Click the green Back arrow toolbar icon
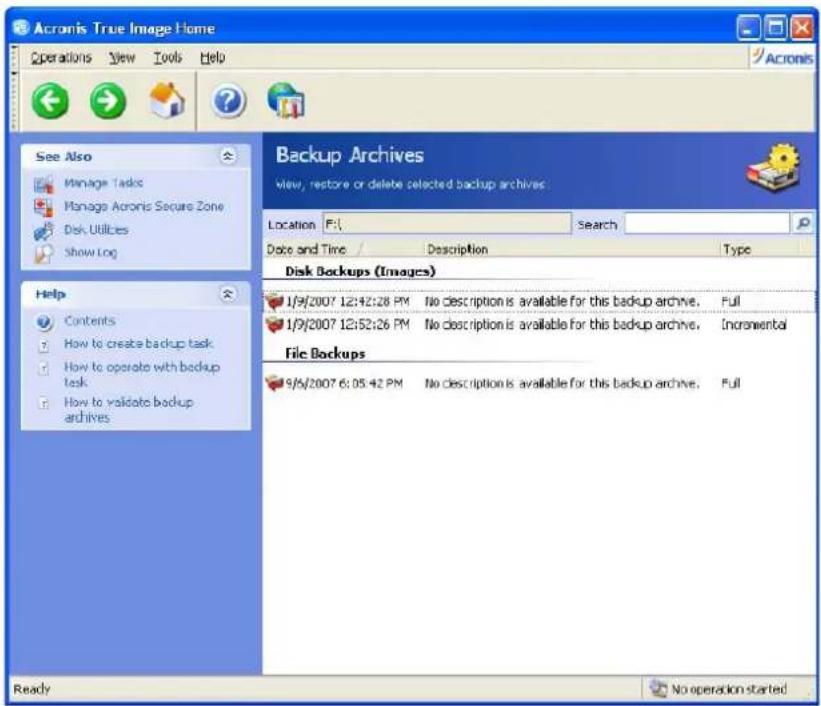Screen dimensions: 821x706 click(x=50, y=101)
